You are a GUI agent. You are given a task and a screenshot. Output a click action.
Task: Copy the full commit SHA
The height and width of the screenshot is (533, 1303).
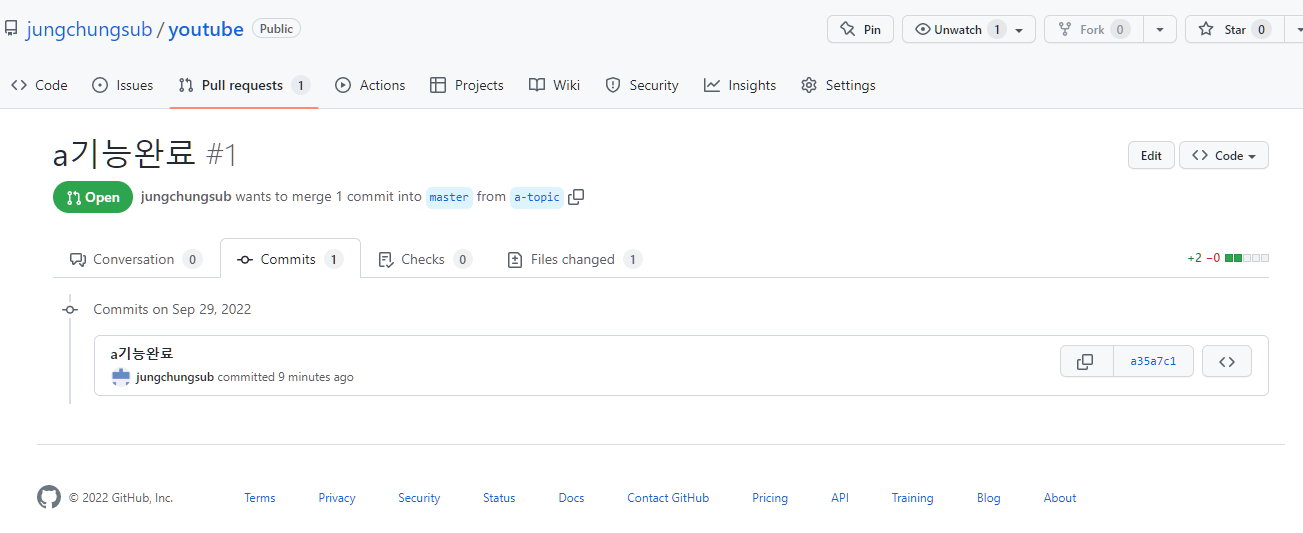pos(1086,361)
